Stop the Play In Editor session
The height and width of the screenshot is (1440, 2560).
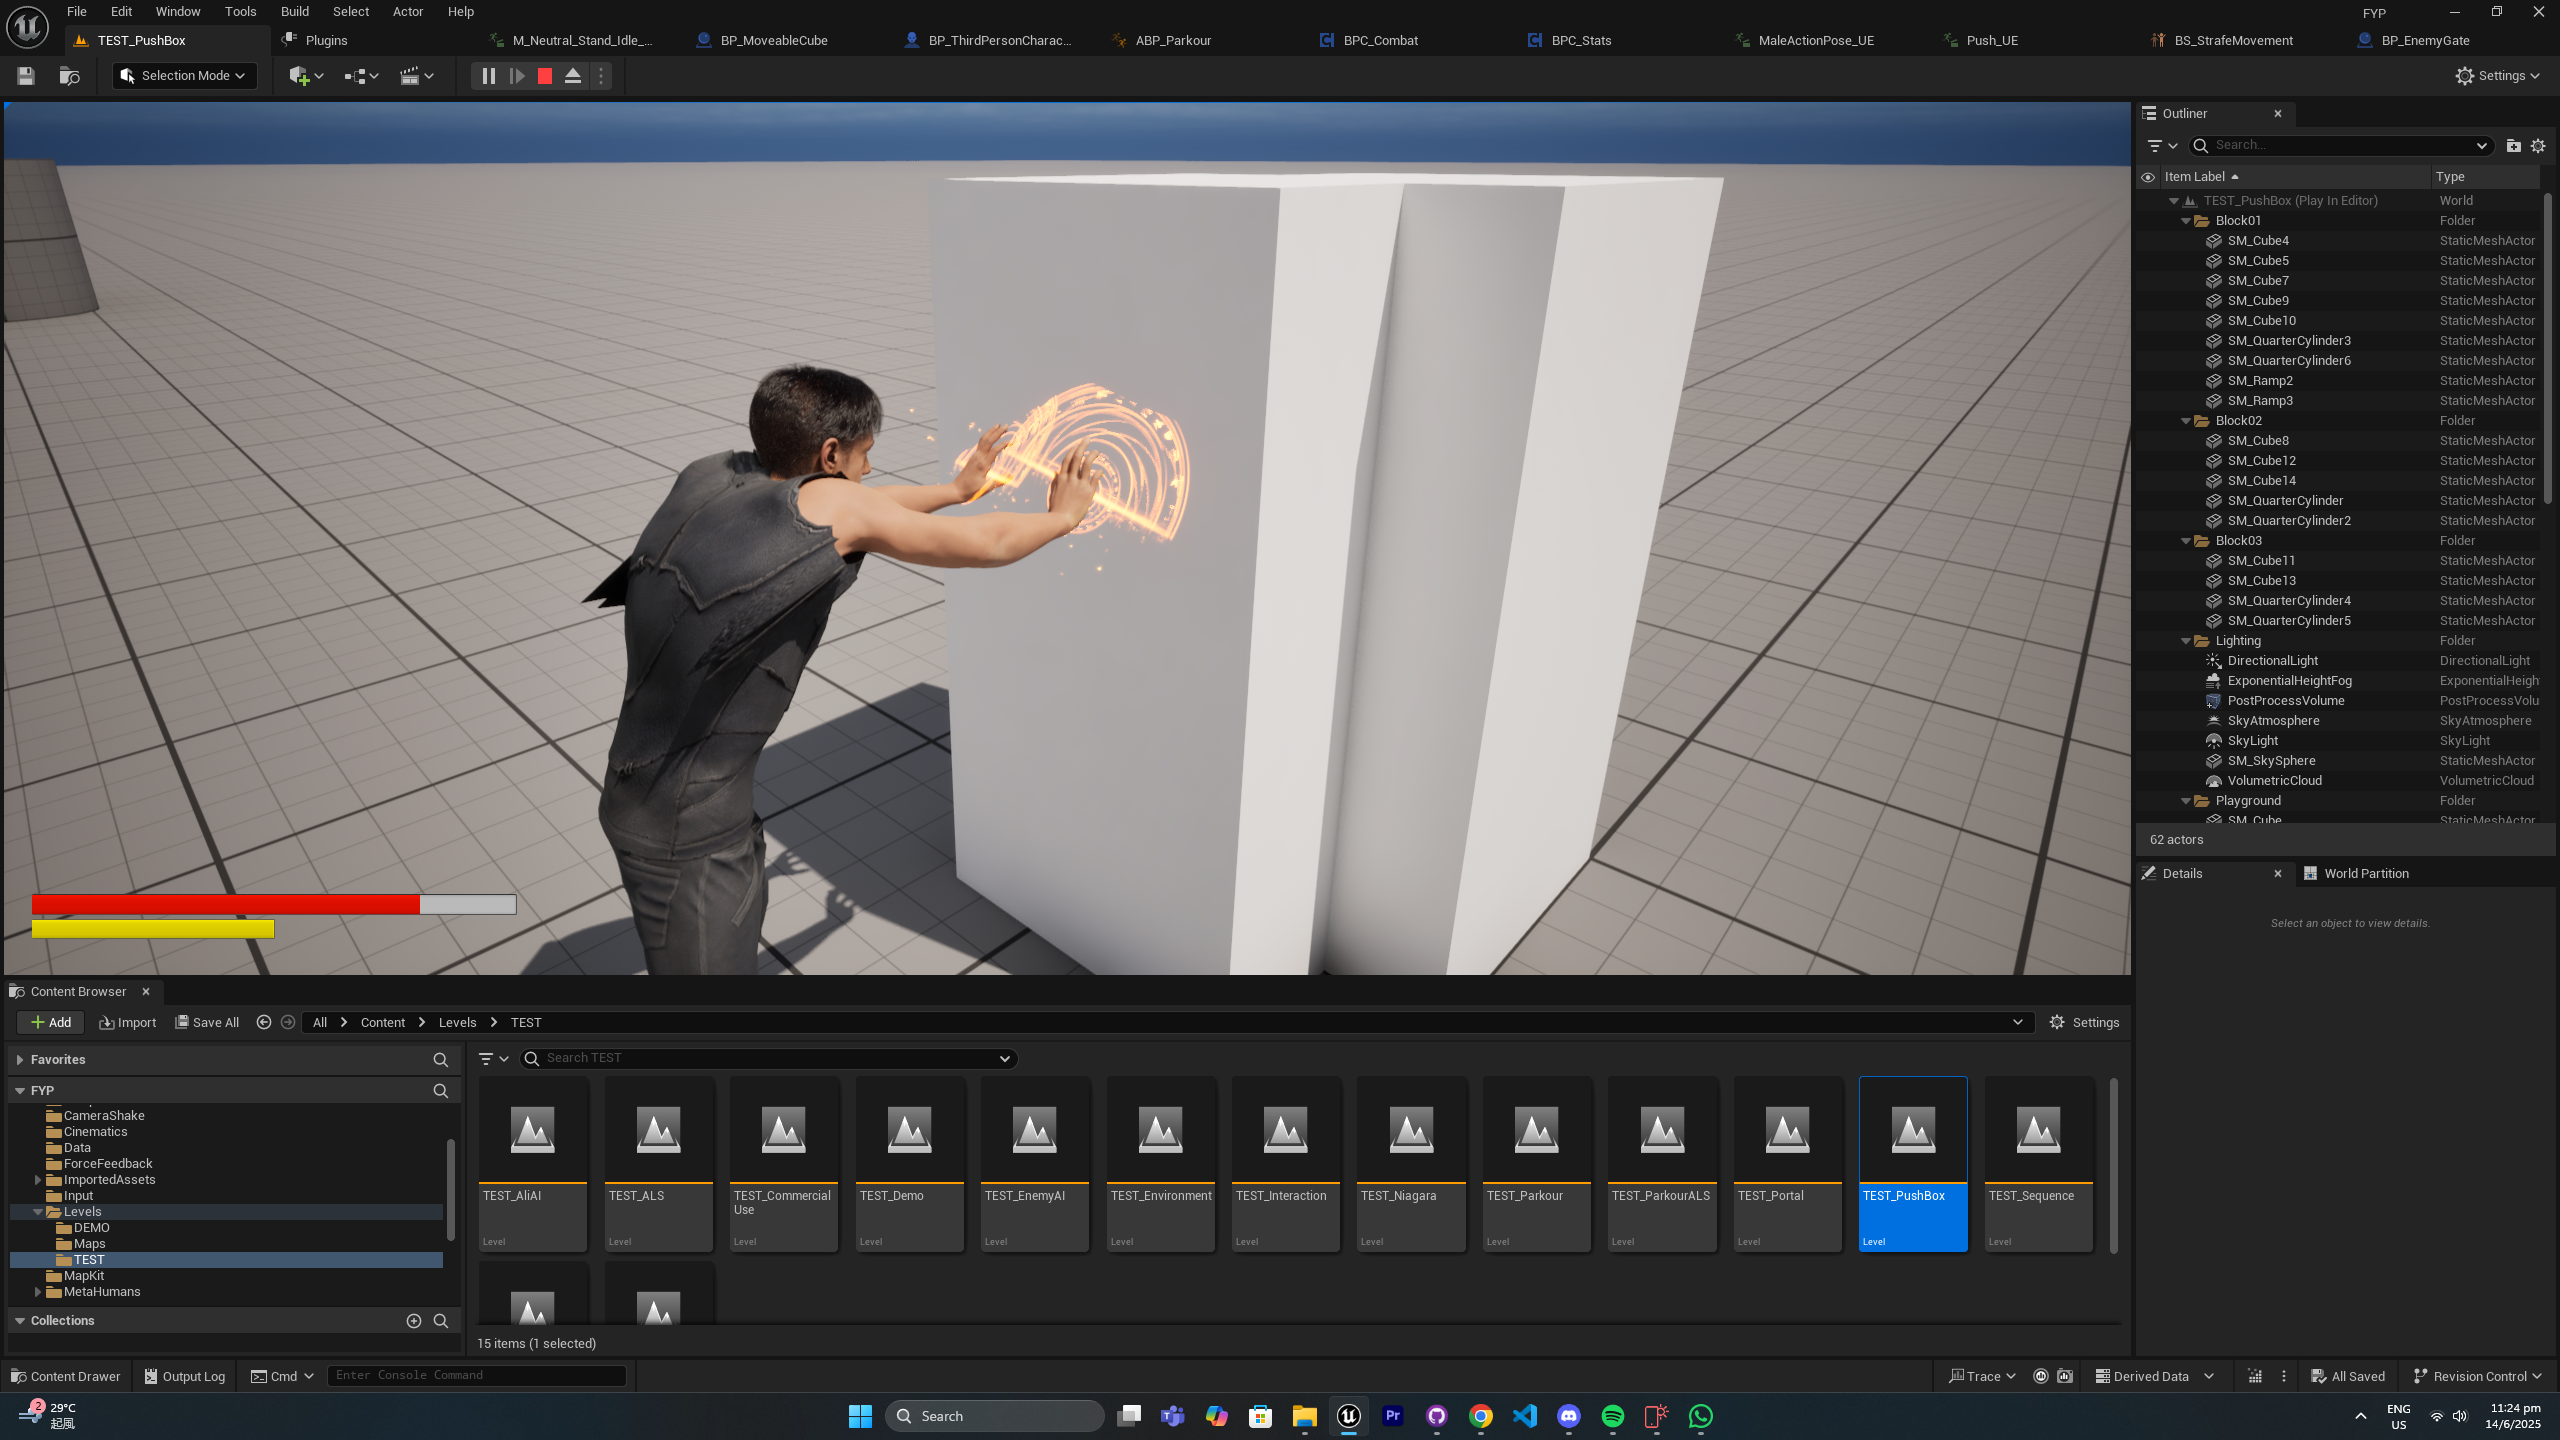pos(545,76)
